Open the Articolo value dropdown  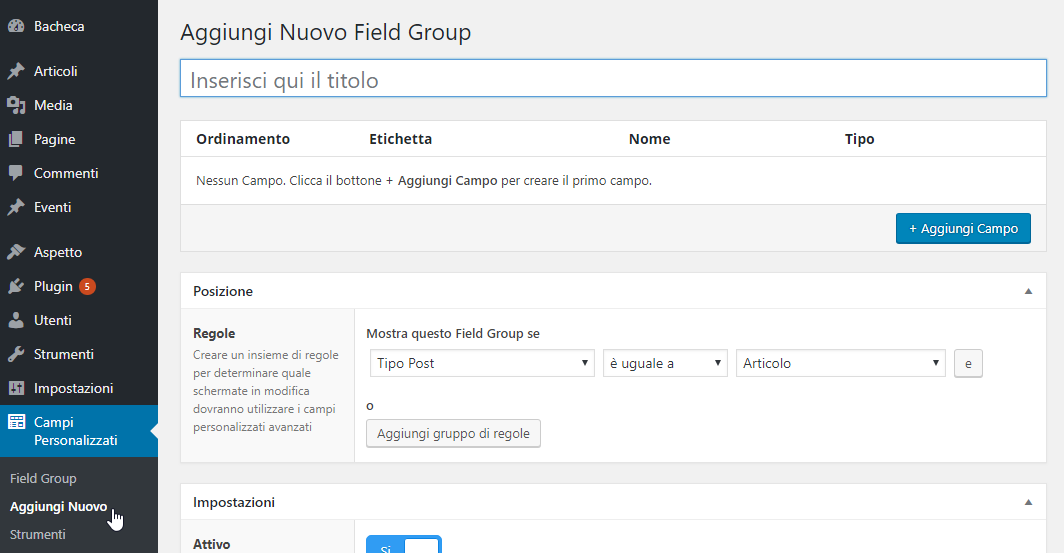pyautogui.click(x=840, y=363)
